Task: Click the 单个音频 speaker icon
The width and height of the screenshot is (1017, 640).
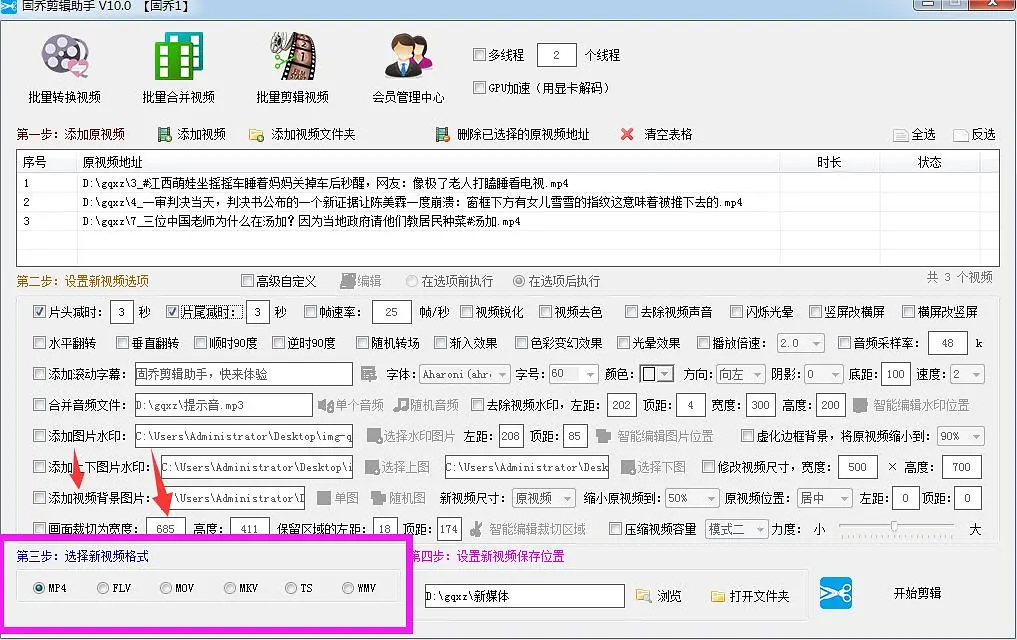Action: tap(325, 405)
